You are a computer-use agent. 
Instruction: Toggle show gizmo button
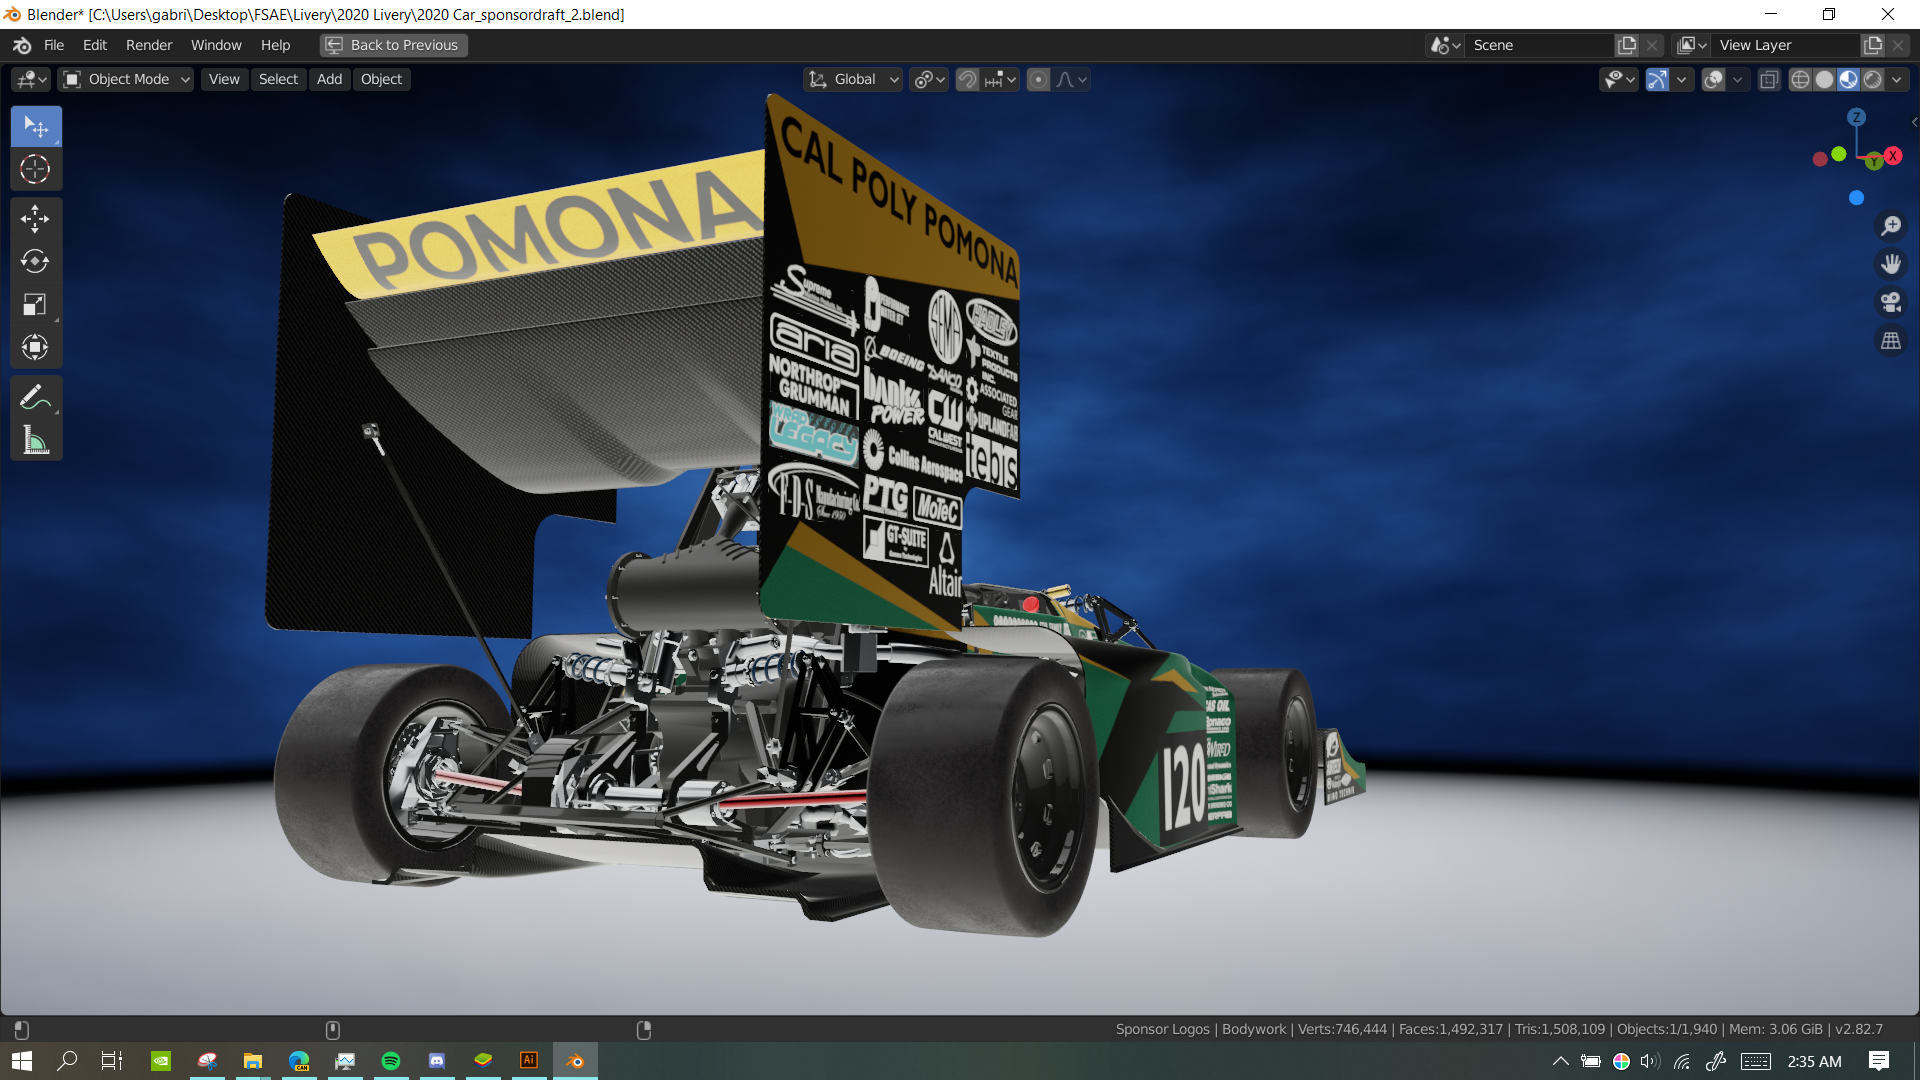coord(1657,80)
